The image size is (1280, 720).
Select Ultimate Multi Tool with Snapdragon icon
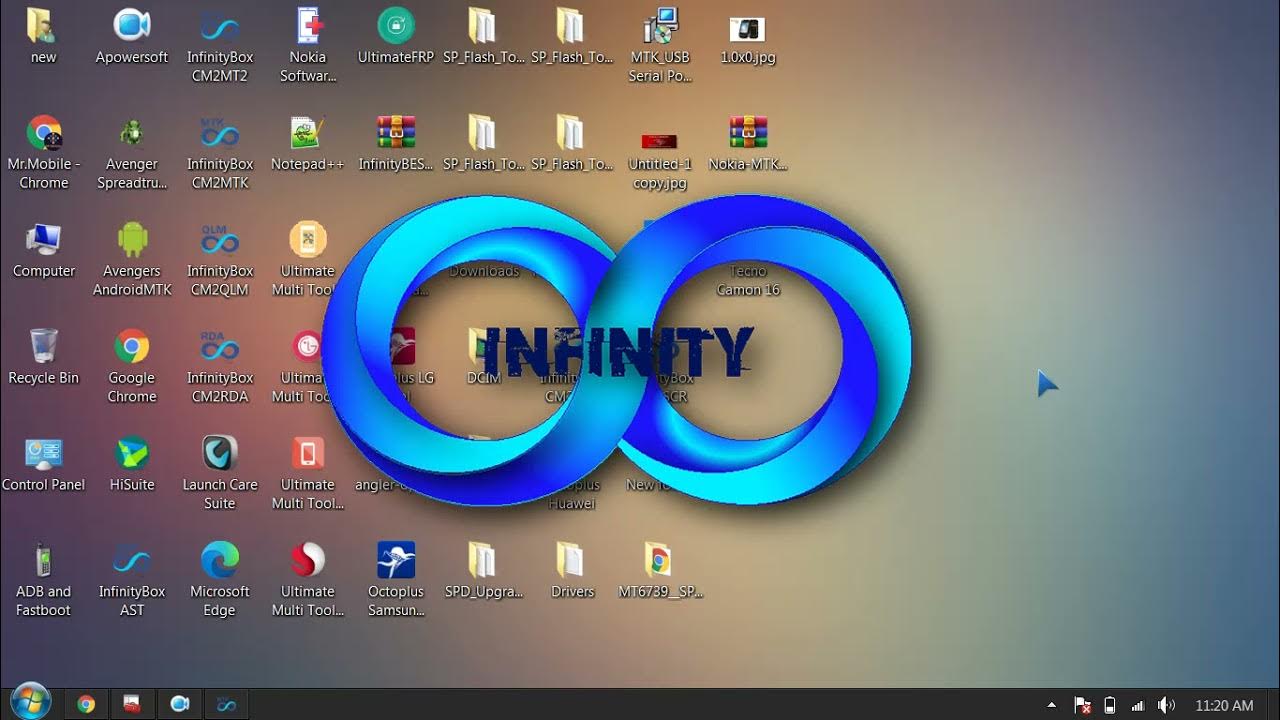click(x=308, y=580)
